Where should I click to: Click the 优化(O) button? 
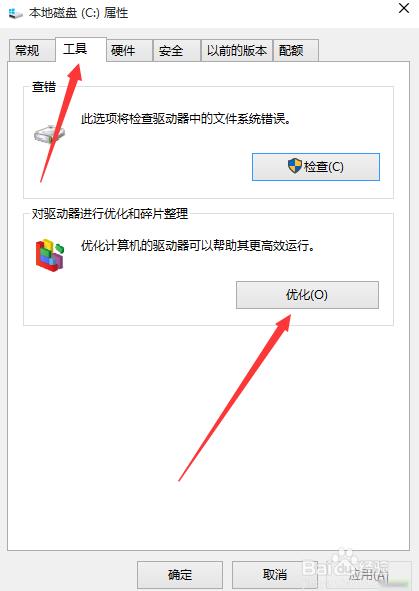pos(307,295)
